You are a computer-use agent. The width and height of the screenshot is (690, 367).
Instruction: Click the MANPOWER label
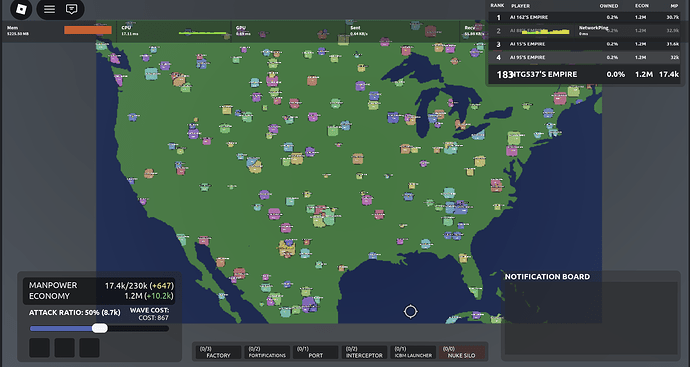click(53, 285)
